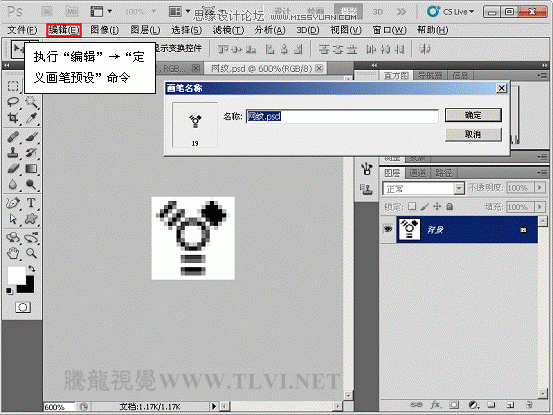The height and width of the screenshot is (415, 553).
Task: Add a layer mask
Action: click(454, 405)
